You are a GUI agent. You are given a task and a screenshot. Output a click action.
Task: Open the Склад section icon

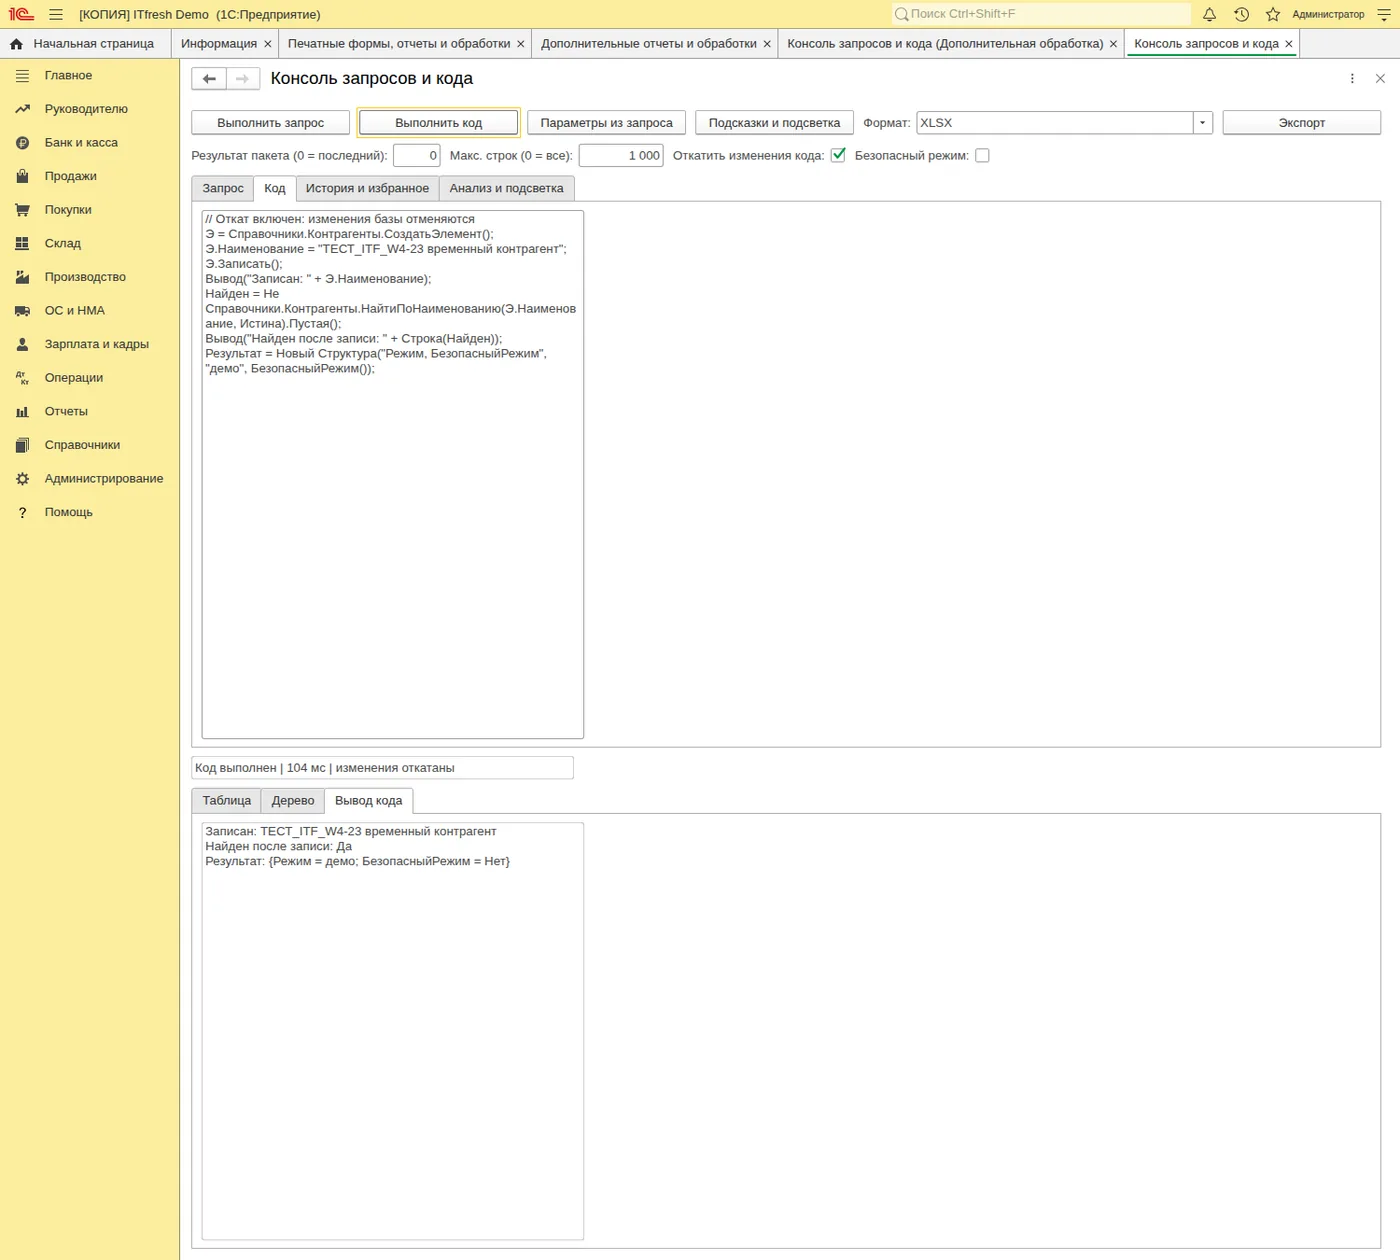click(22, 244)
